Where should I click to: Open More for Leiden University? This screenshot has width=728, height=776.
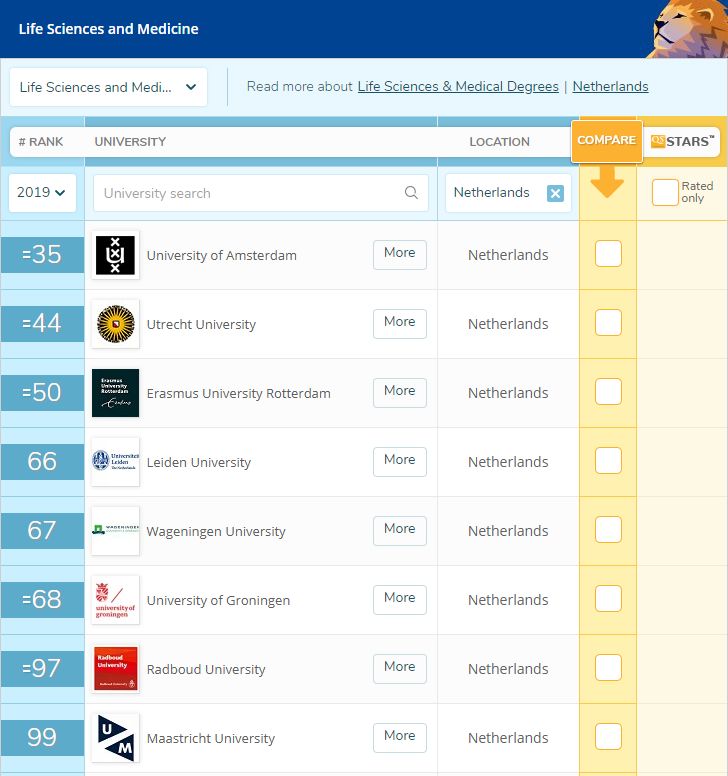[x=400, y=462]
